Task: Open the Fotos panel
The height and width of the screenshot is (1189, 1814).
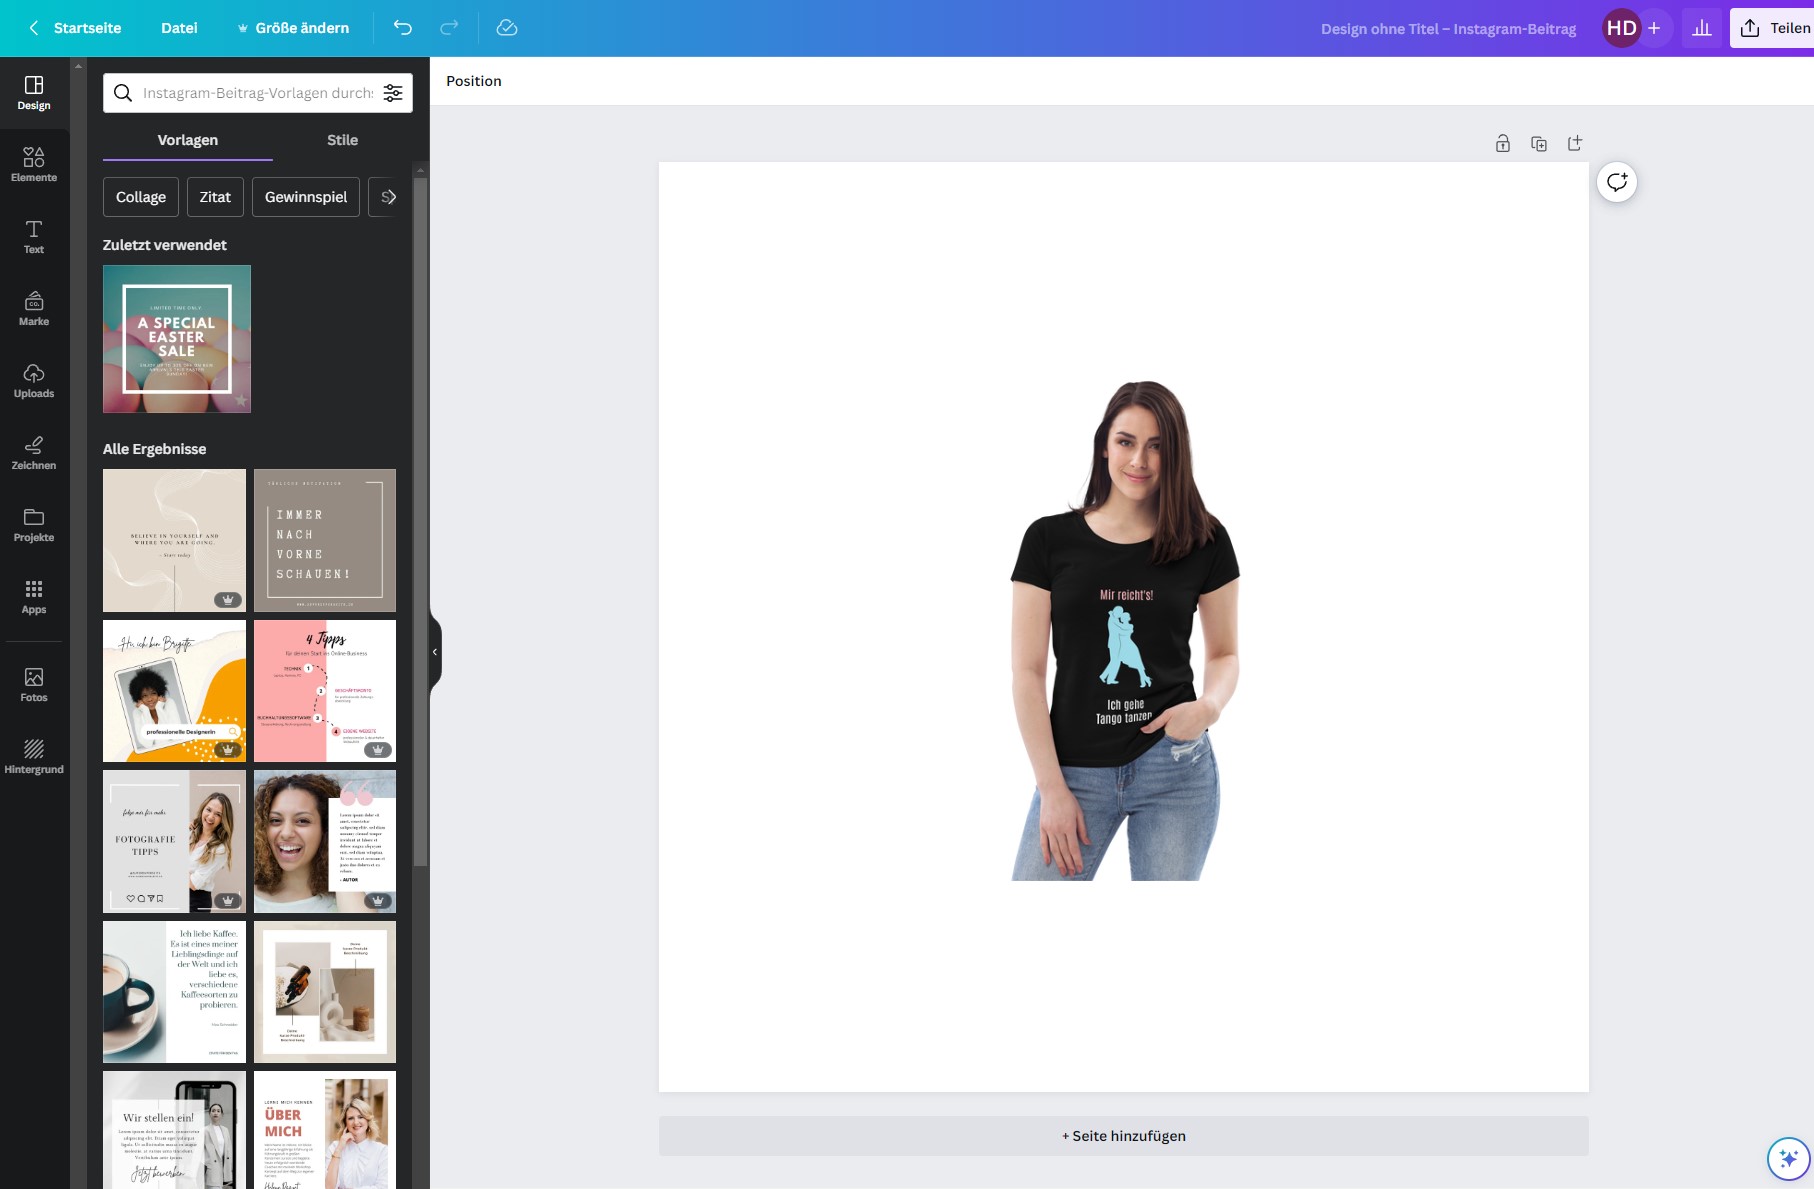Action: point(34,685)
